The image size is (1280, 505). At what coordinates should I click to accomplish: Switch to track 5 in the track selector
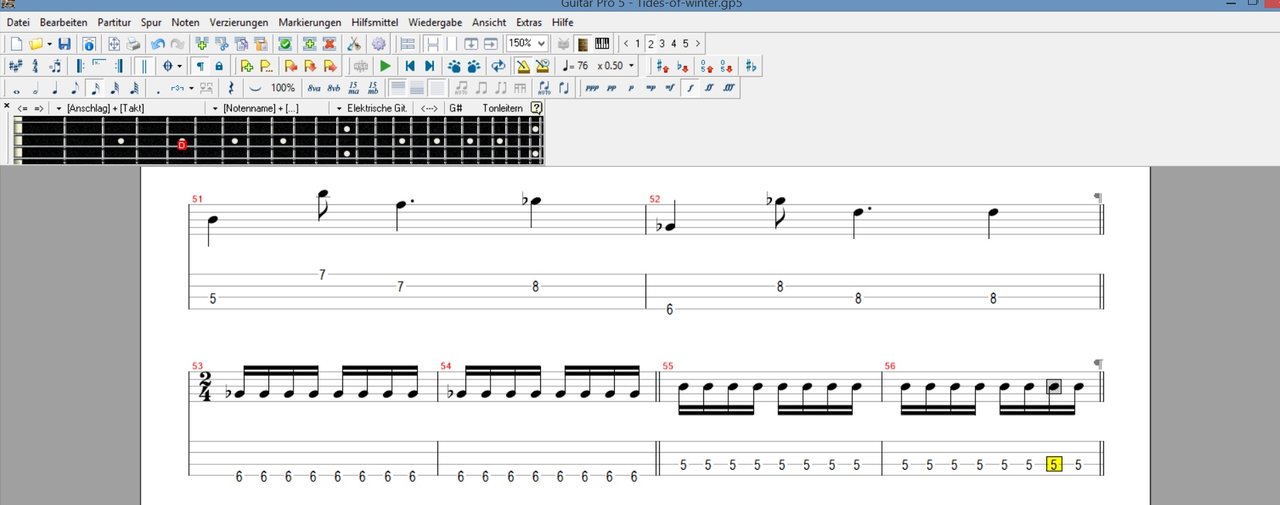coord(685,44)
